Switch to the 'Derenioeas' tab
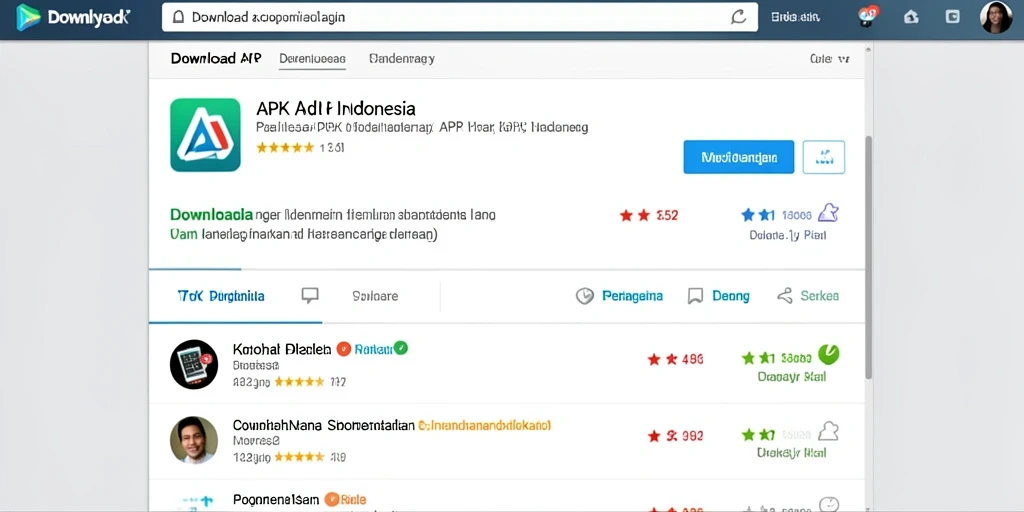 pos(312,59)
